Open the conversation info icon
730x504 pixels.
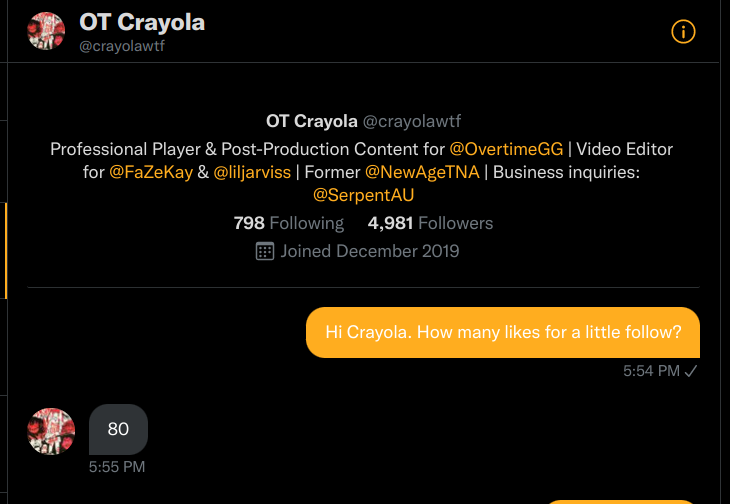[x=682, y=32]
